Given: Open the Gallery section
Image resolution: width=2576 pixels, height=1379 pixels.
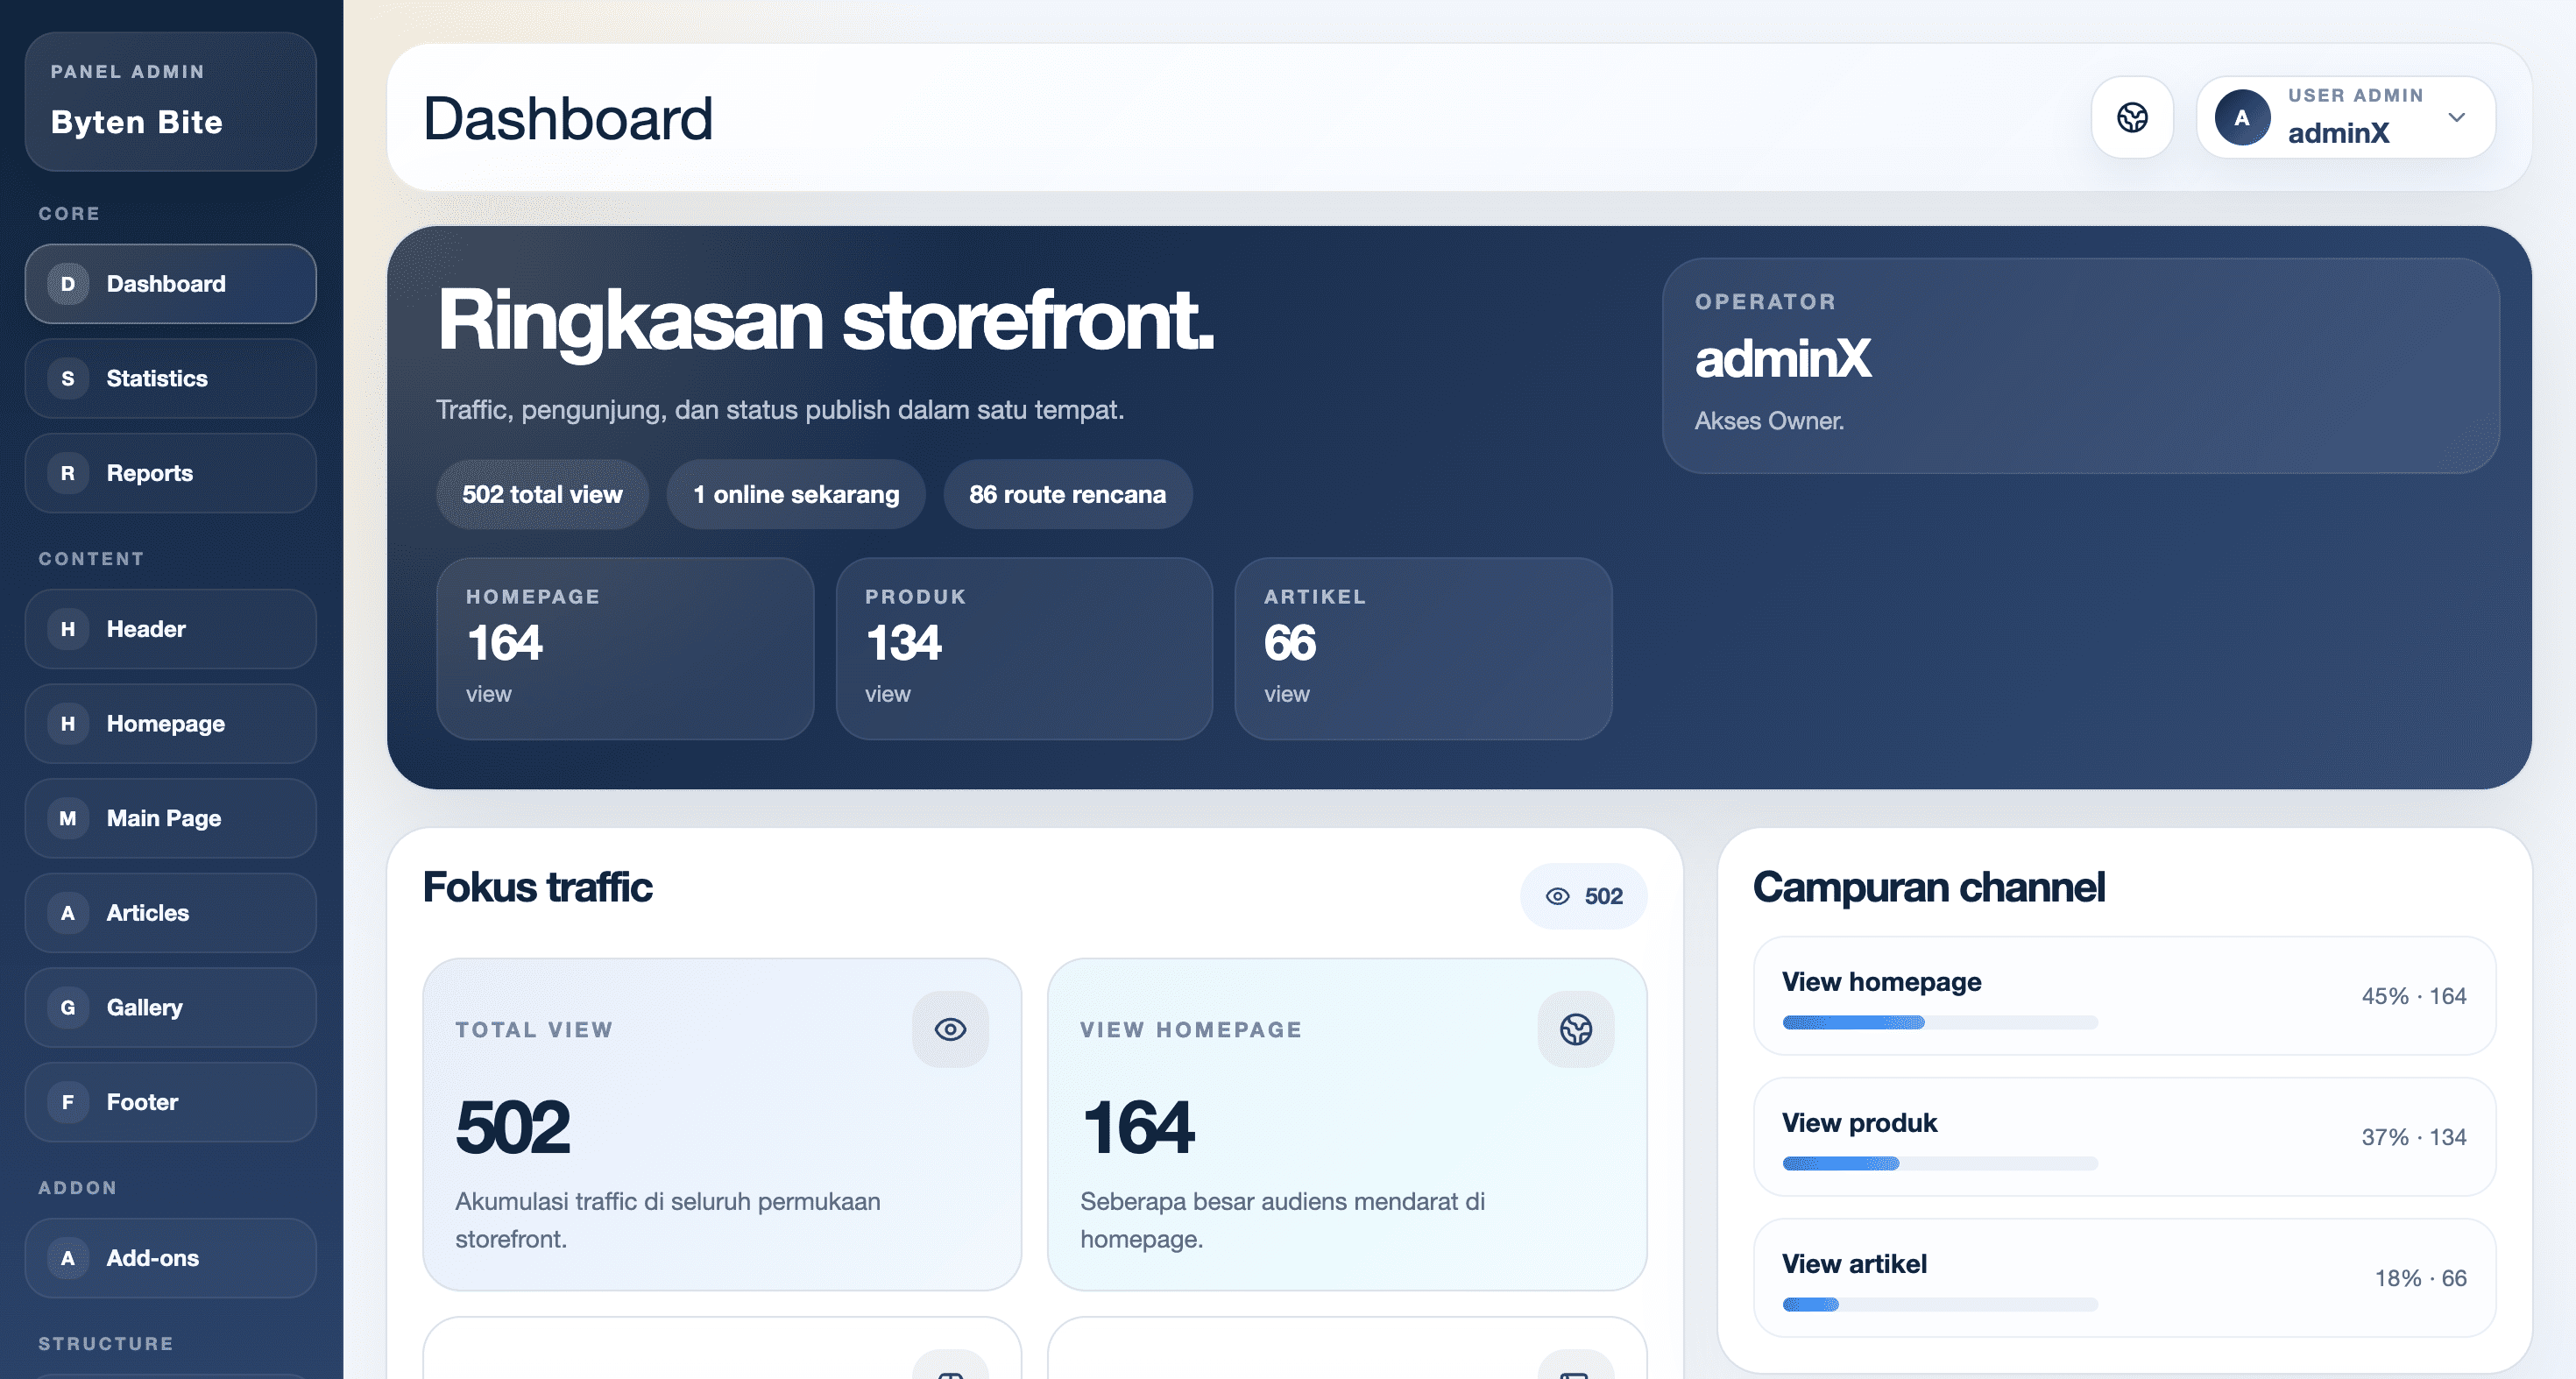Looking at the screenshot, I should 171,1008.
